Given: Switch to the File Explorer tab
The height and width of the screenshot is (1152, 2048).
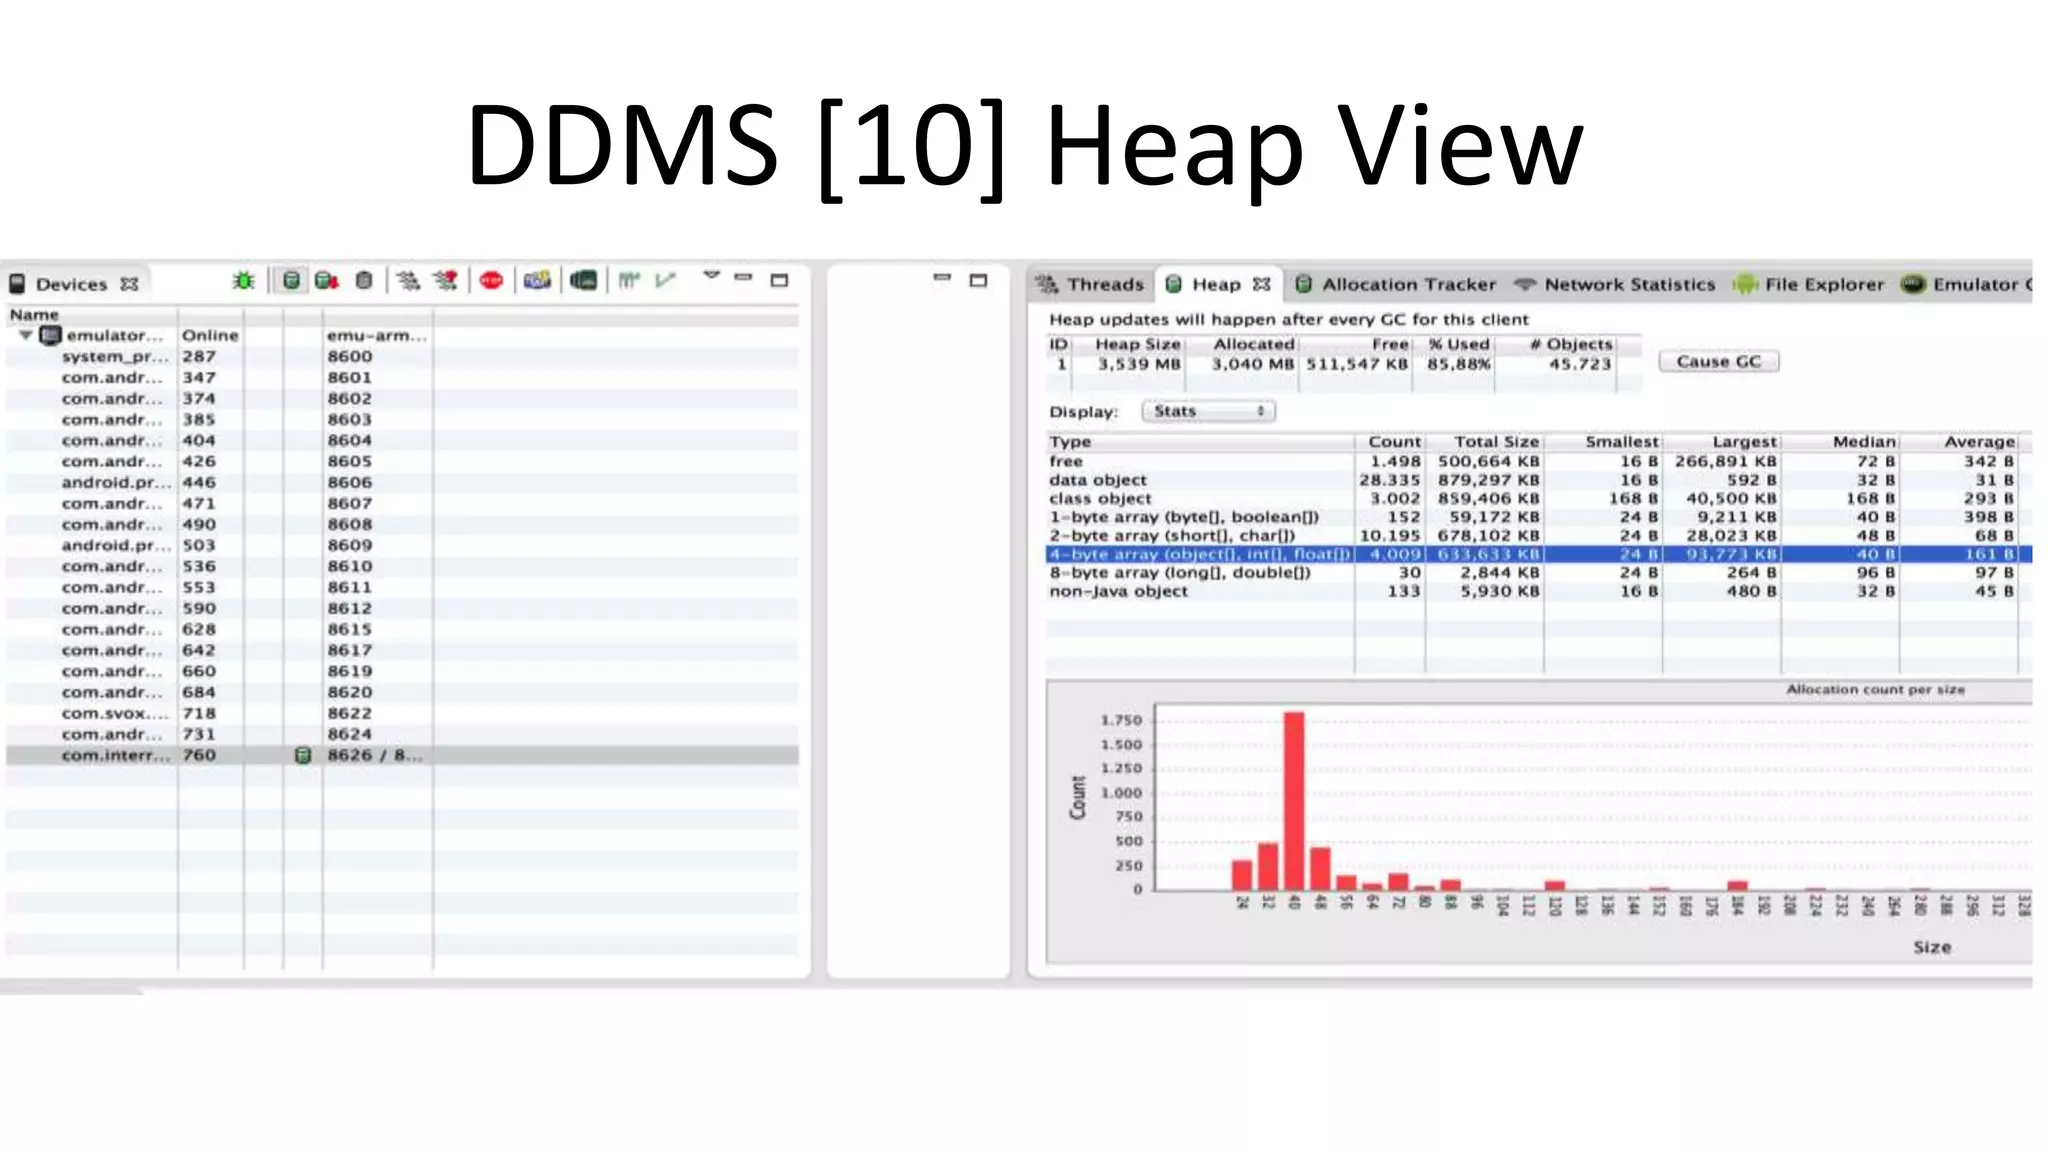Looking at the screenshot, I should [x=1809, y=284].
